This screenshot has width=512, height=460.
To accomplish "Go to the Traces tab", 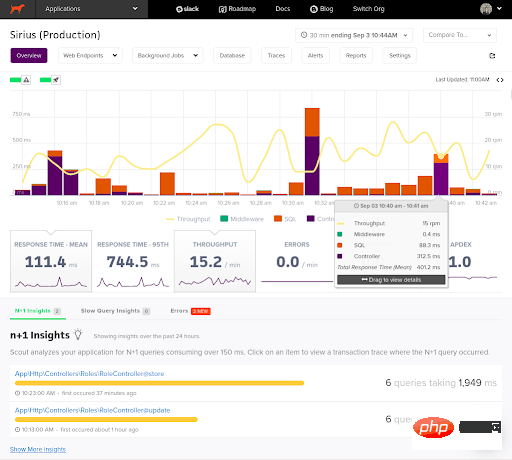I will click(276, 56).
